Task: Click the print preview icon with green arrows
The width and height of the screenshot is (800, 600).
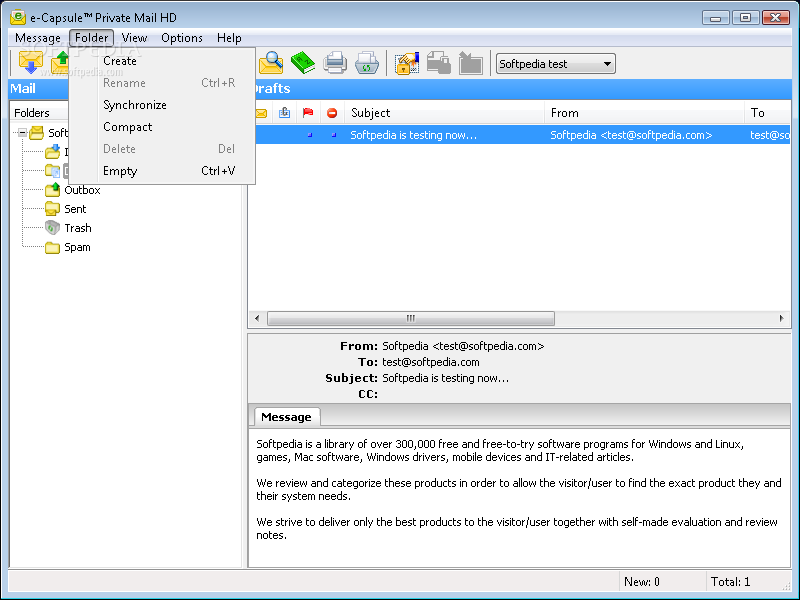Action: 366,63
